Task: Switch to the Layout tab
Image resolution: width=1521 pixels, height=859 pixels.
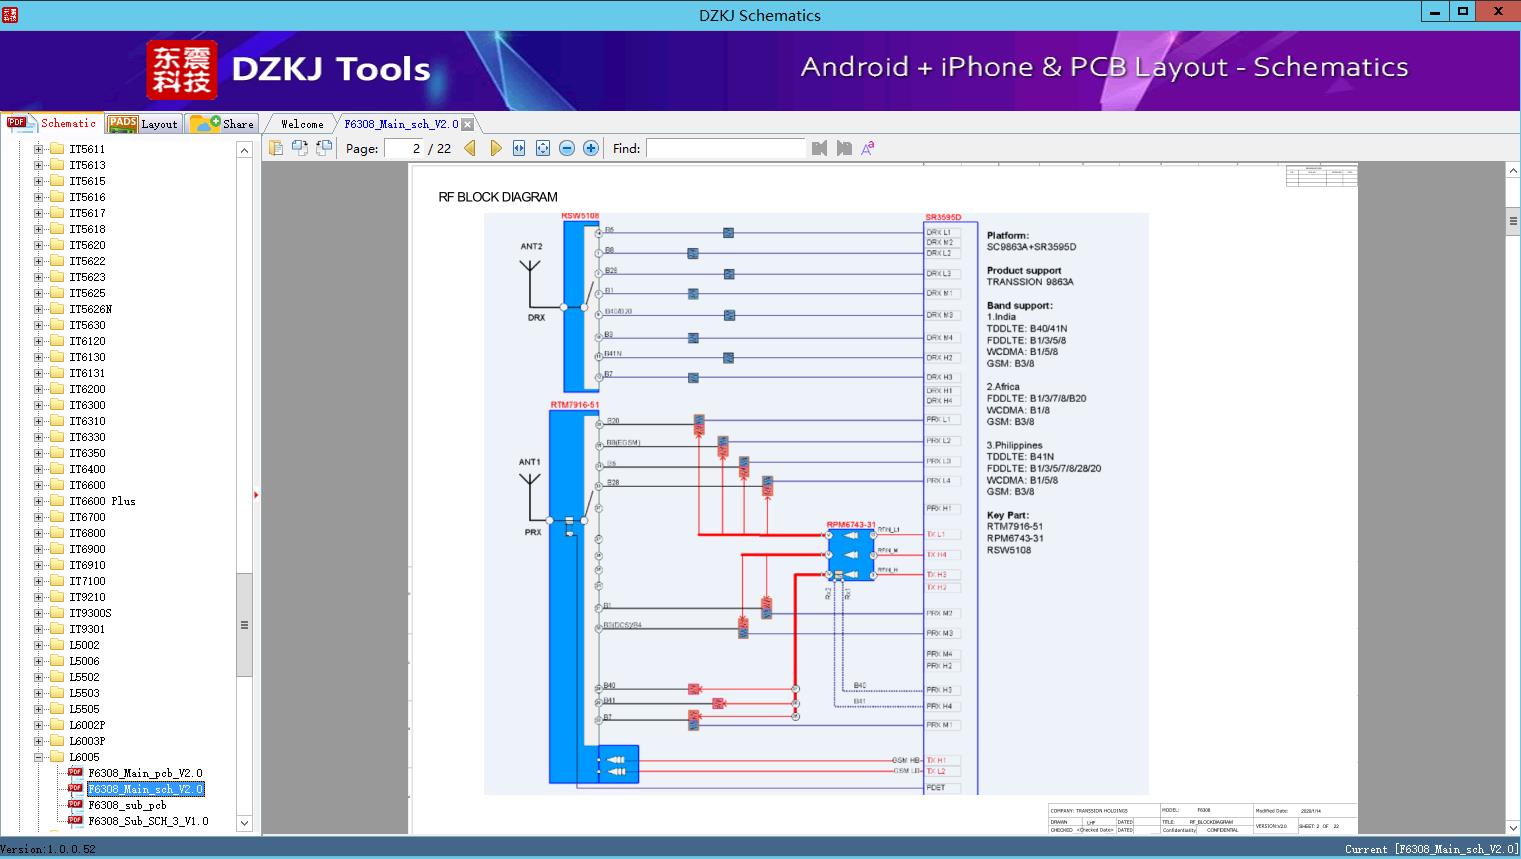Action: tap(143, 123)
